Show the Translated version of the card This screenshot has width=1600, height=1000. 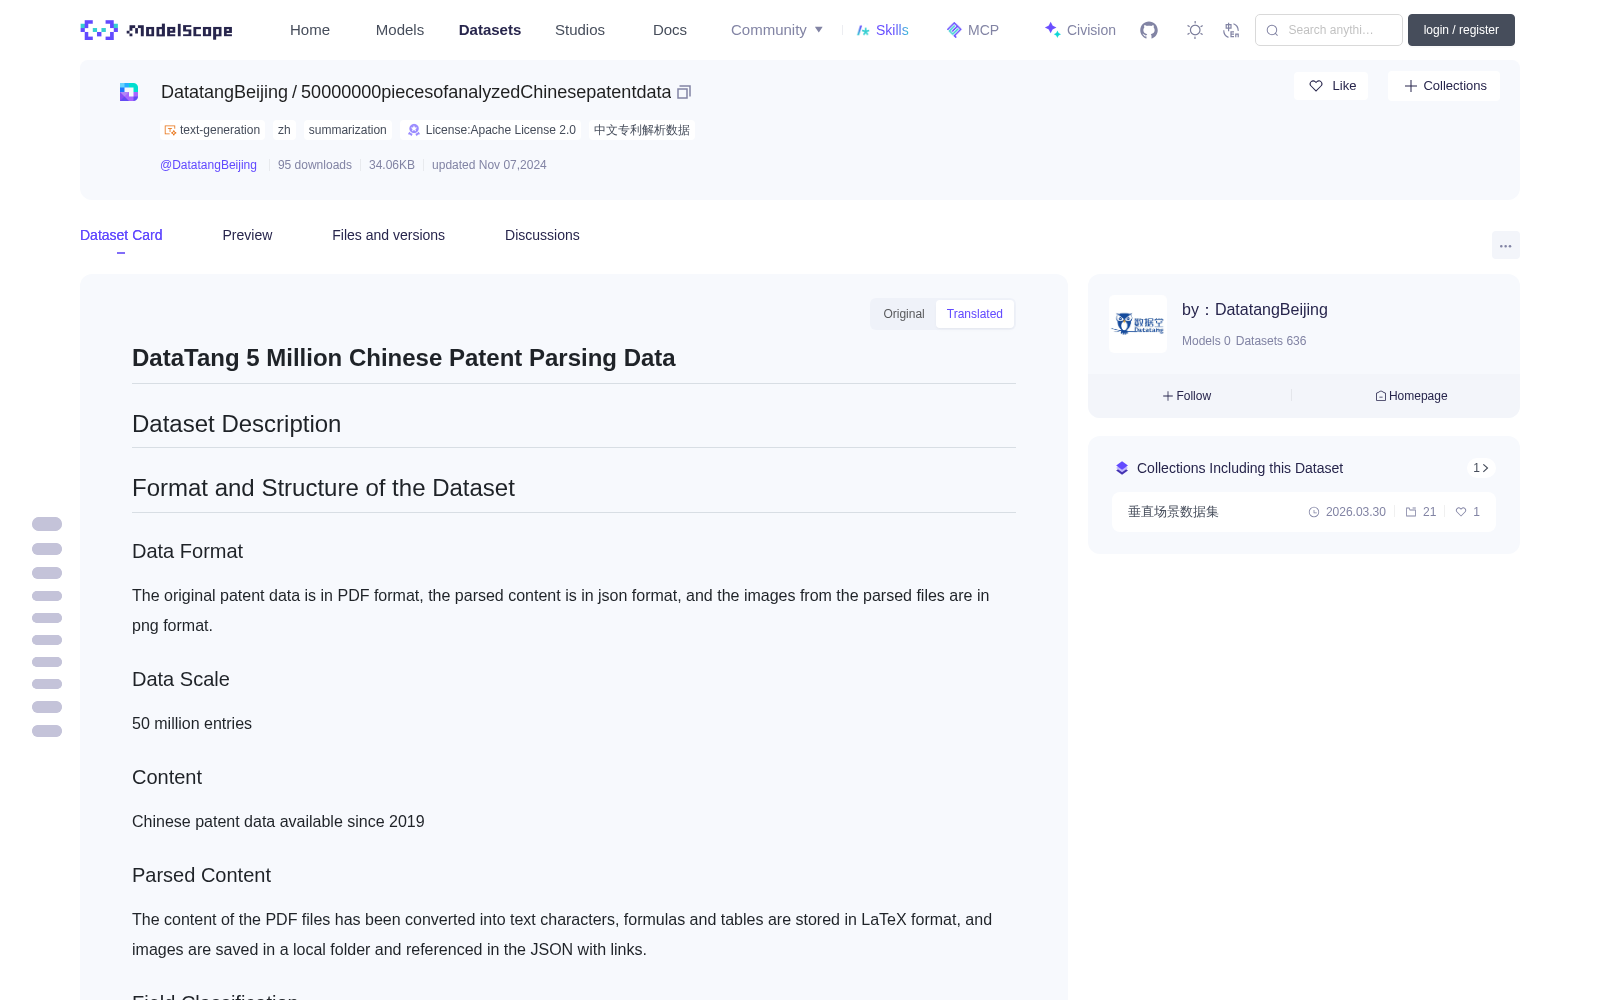(975, 314)
